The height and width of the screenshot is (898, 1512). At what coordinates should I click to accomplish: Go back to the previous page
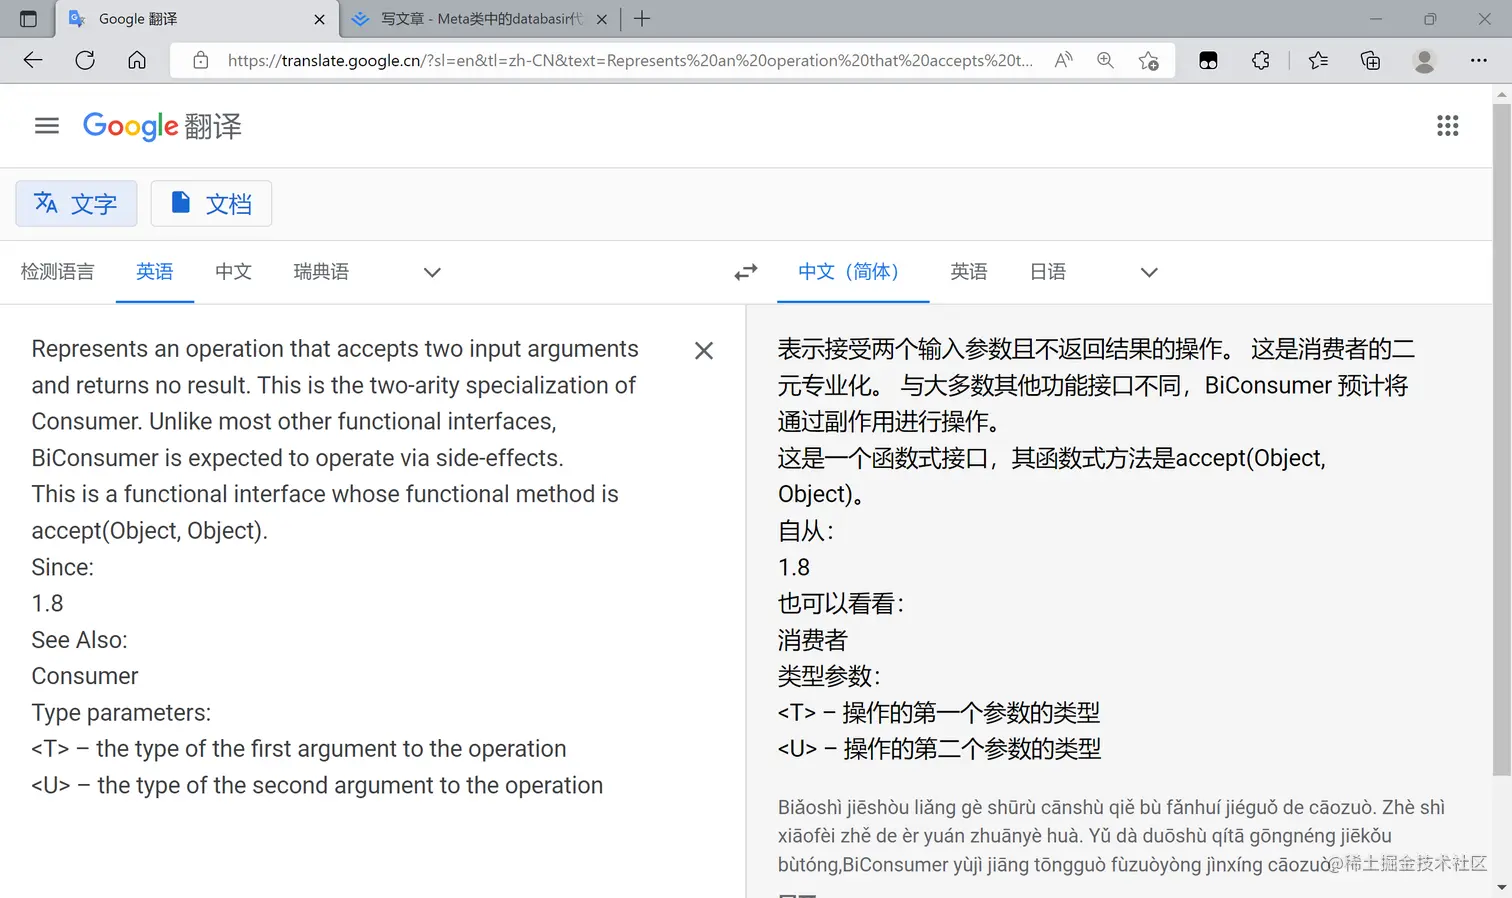[x=33, y=60]
